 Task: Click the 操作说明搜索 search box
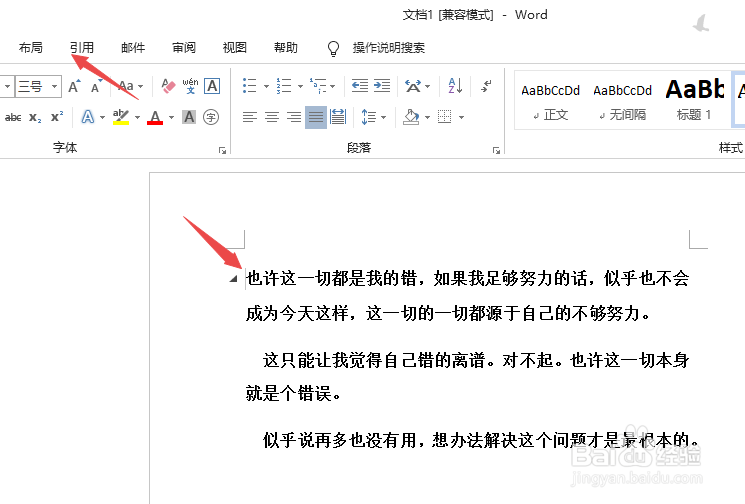[x=389, y=48]
